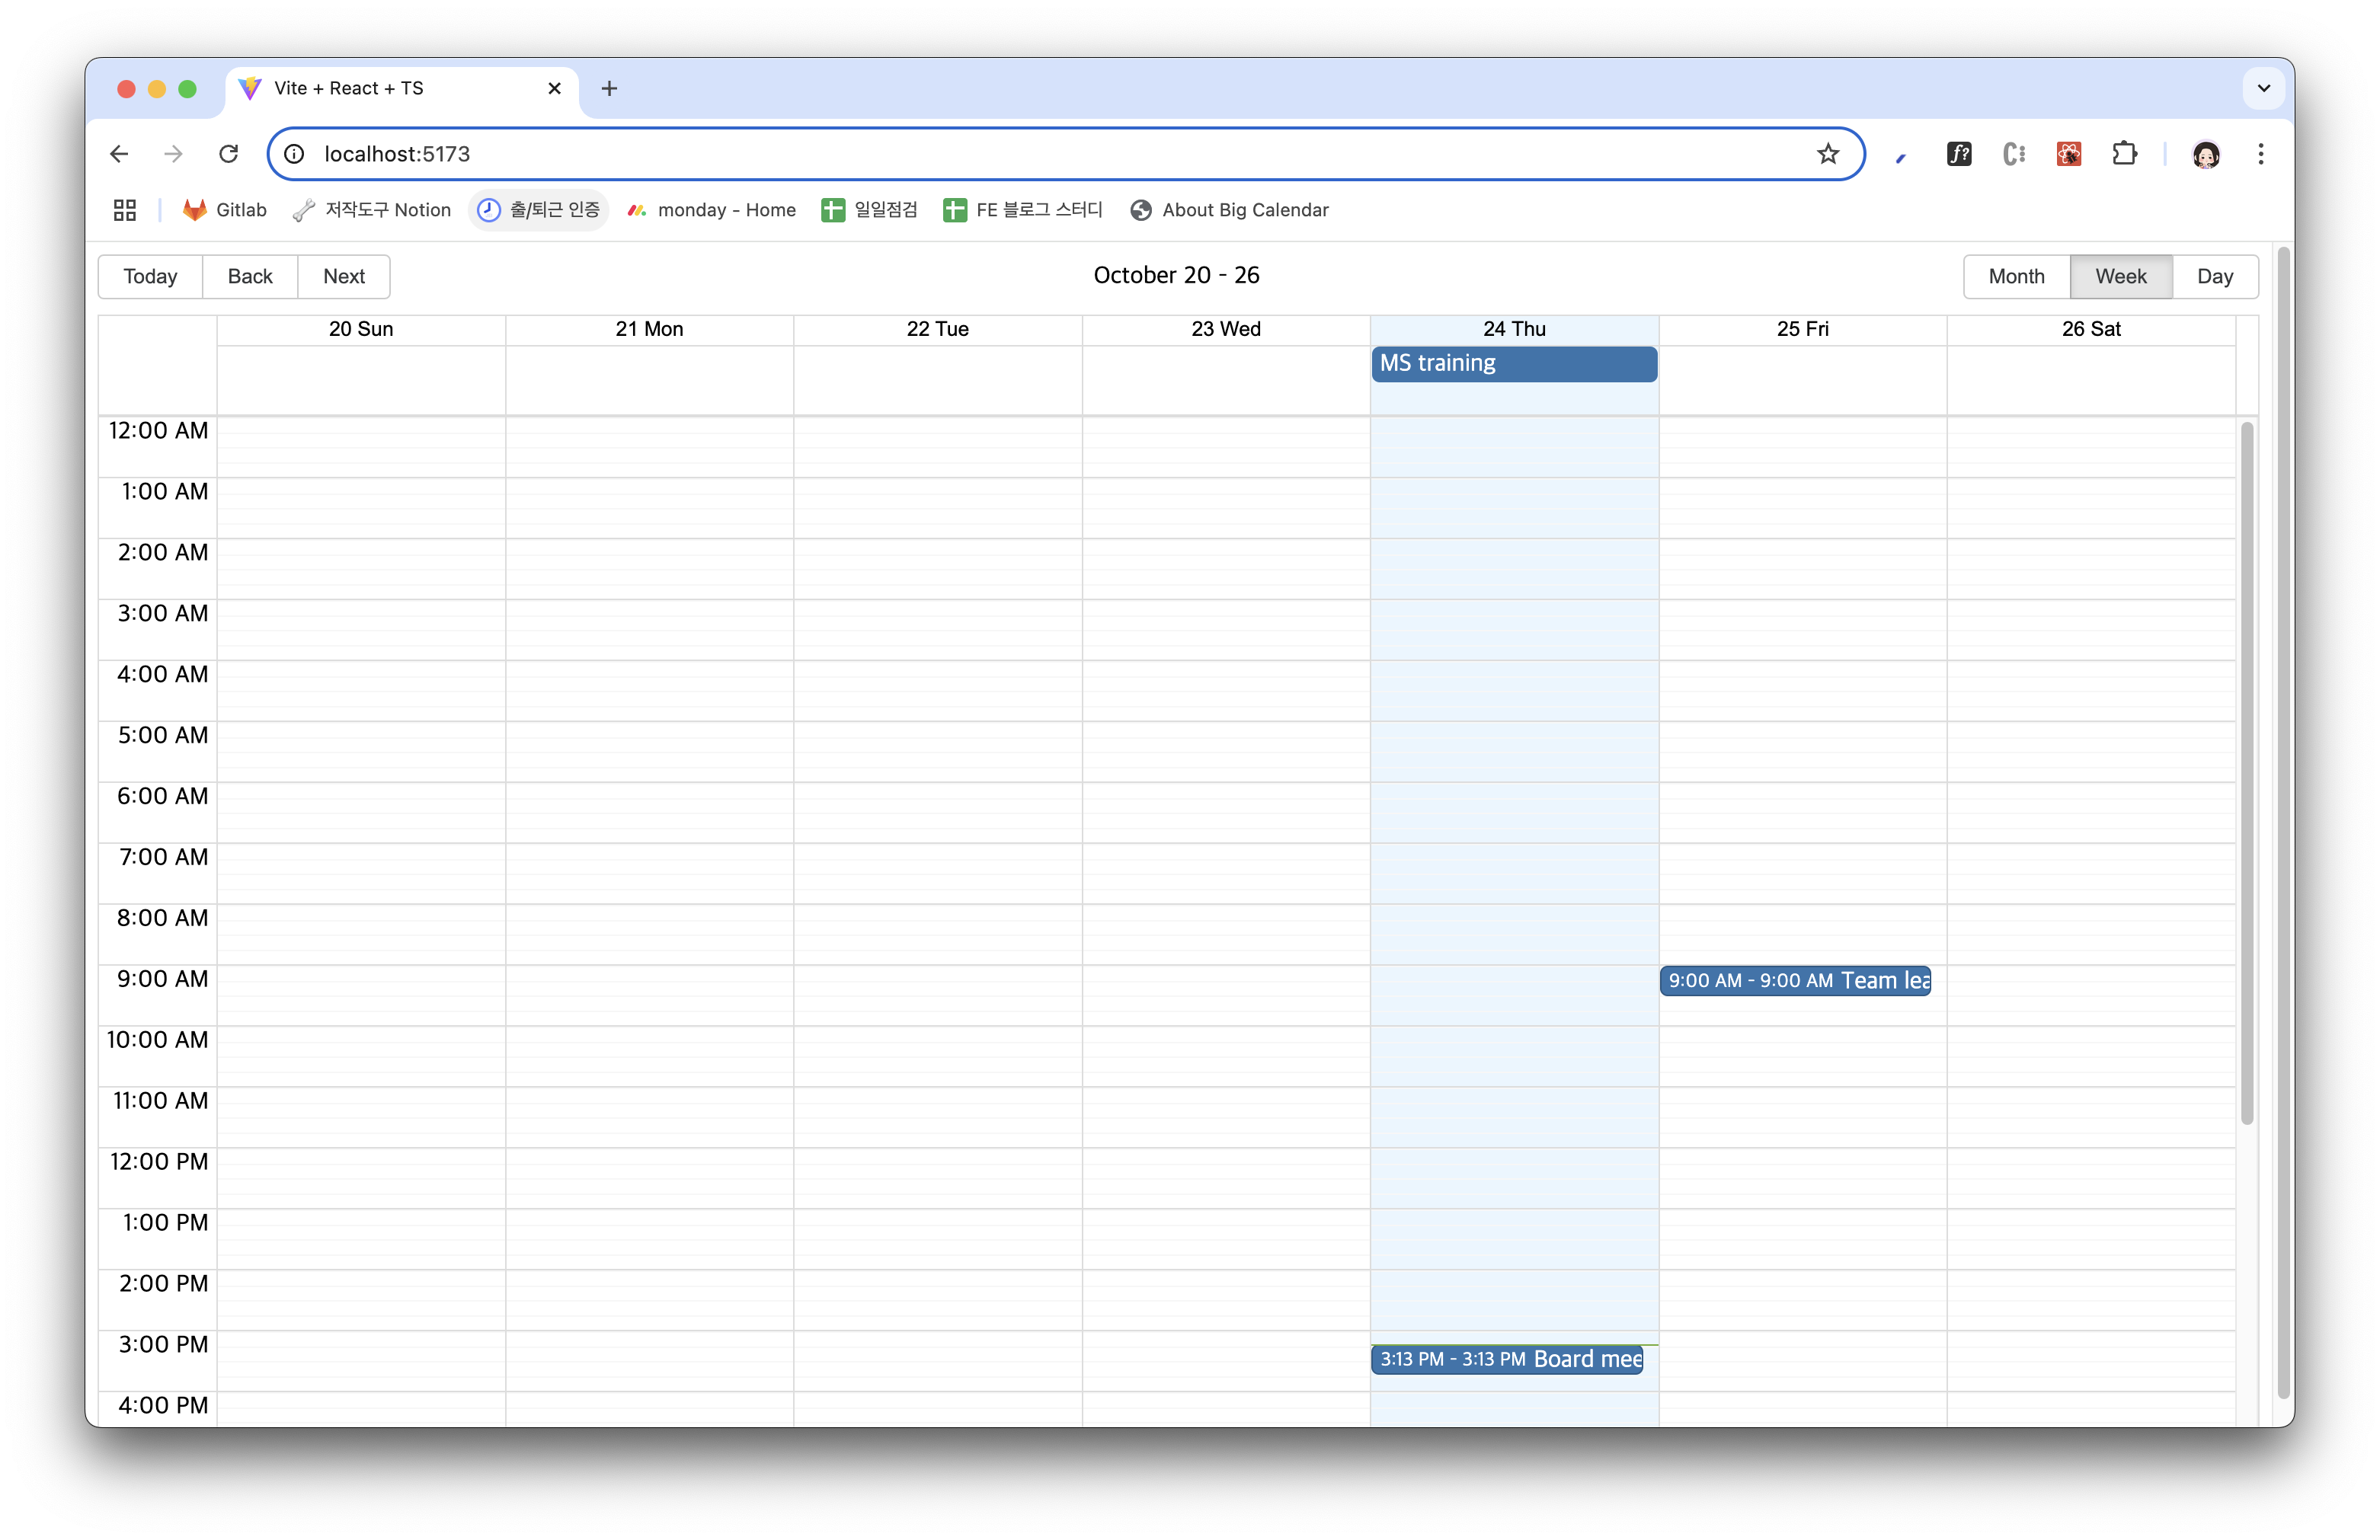Click the Today button
This screenshot has width=2380, height=1540.
tap(150, 277)
